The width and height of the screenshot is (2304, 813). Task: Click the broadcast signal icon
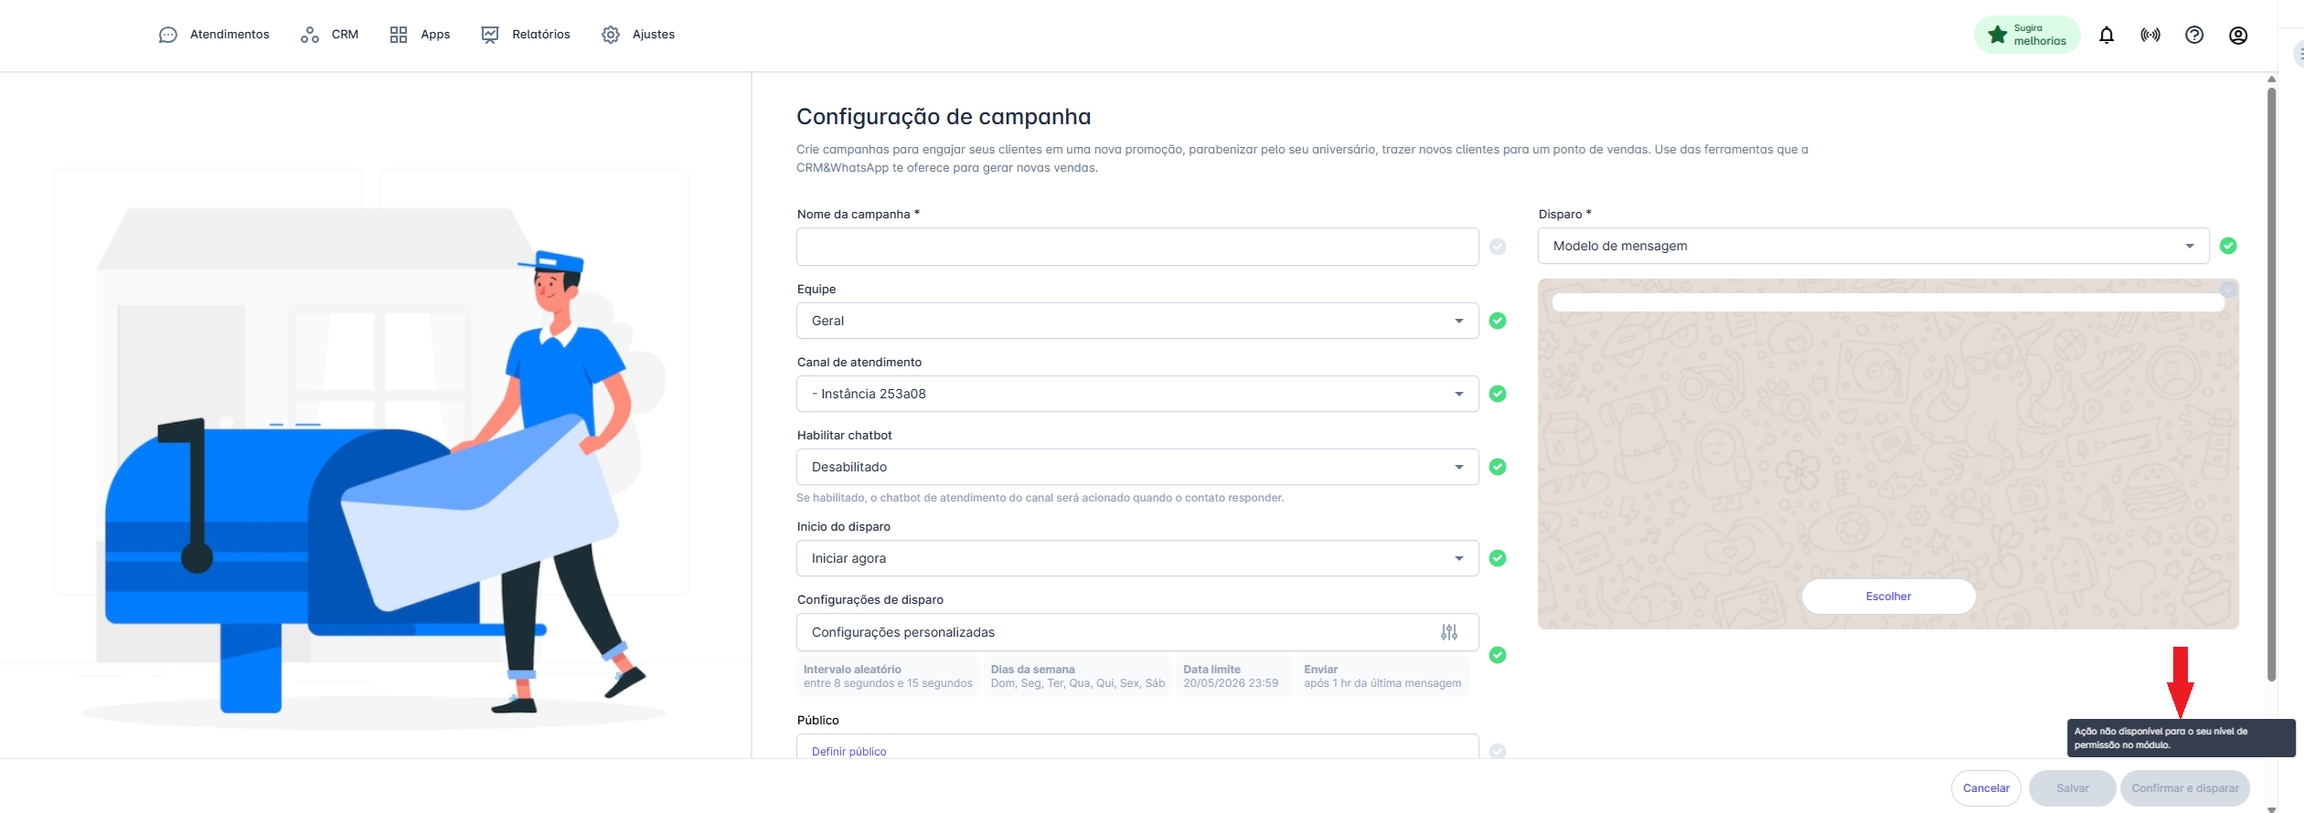[x=2150, y=35]
